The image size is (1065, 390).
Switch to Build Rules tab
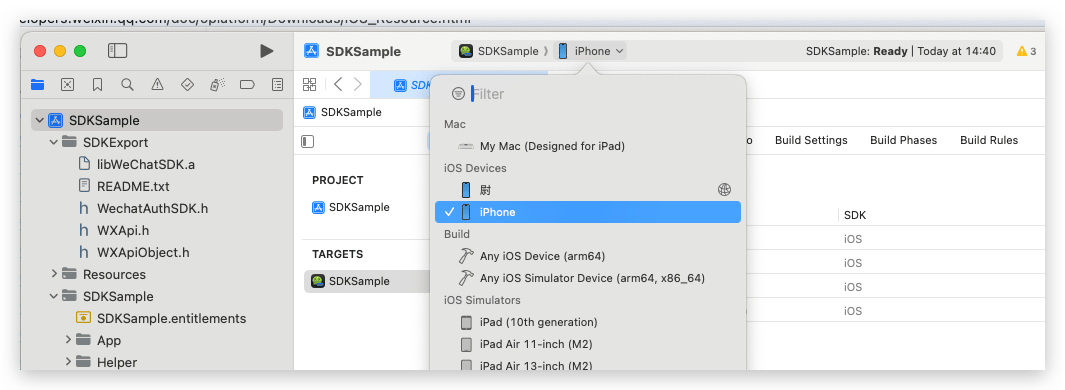pos(989,140)
